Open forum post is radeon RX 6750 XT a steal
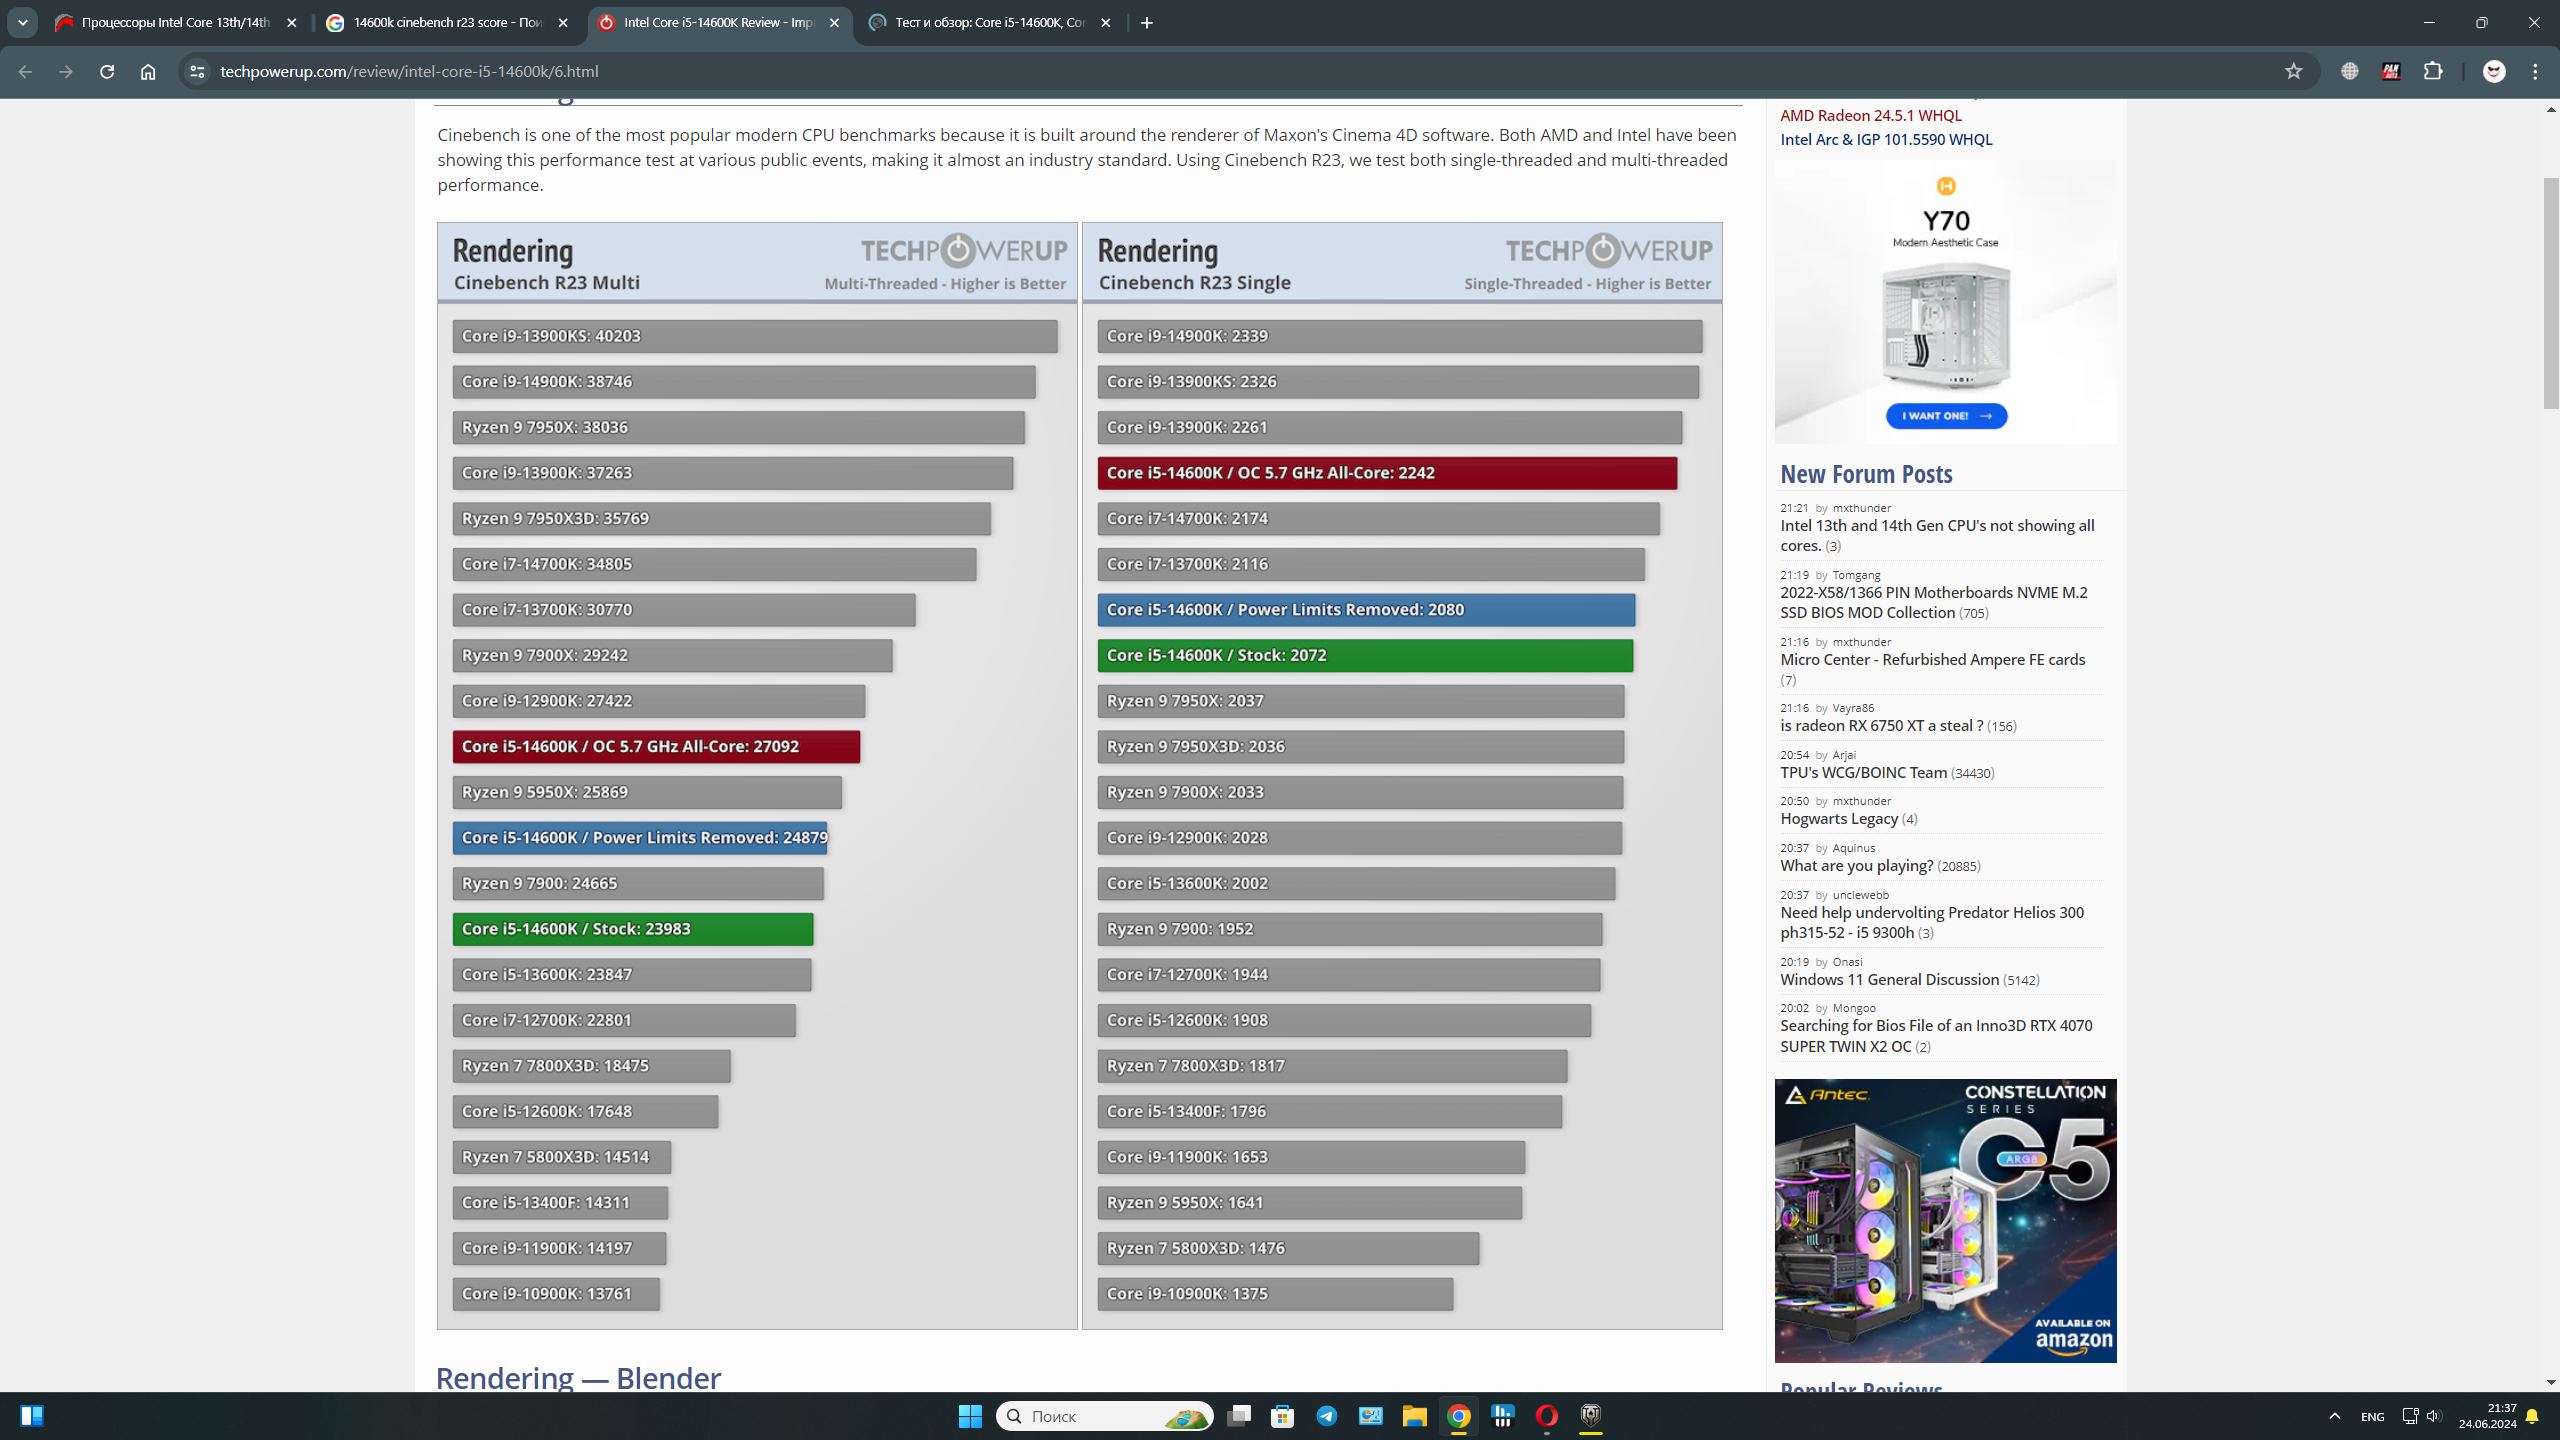The height and width of the screenshot is (1440, 2560). coord(1880,725)
